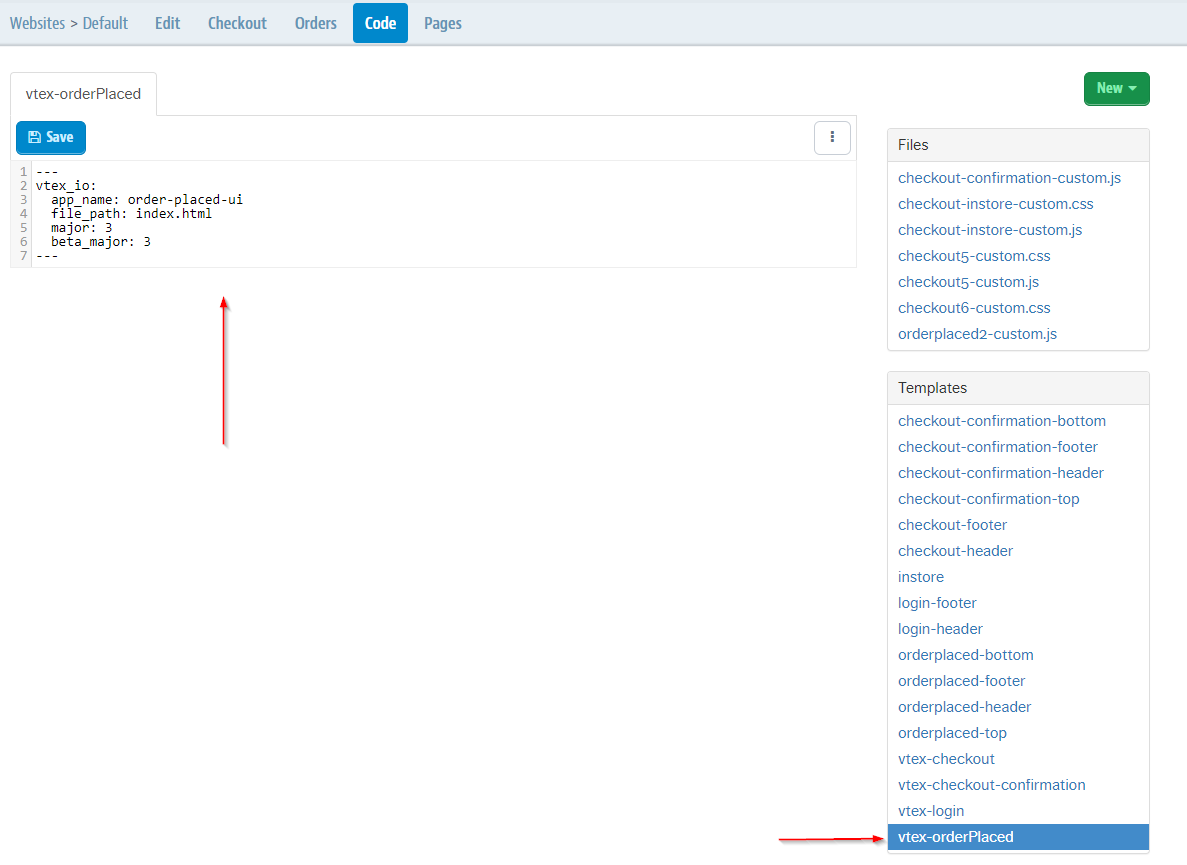Select the vtex-orderPlaced editor tab

[x=83, y=94]
